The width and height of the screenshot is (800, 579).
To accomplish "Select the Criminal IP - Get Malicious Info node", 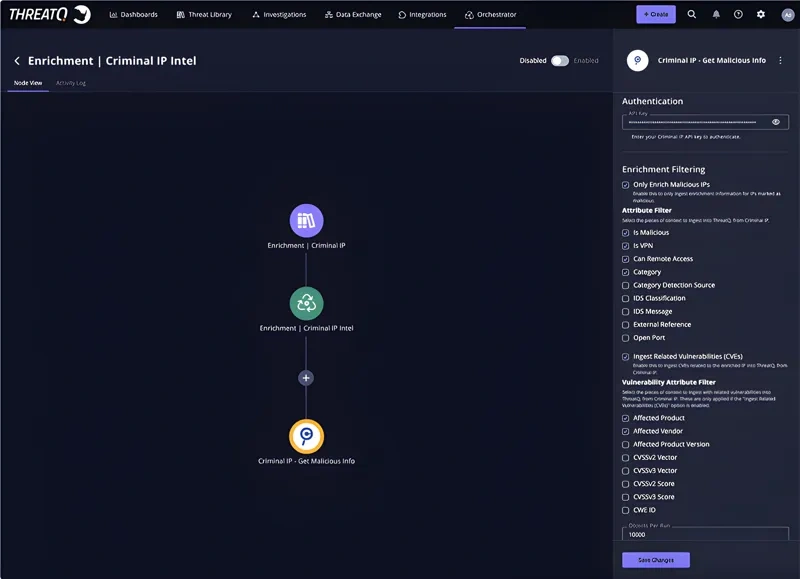I will [x=306, y=437].
